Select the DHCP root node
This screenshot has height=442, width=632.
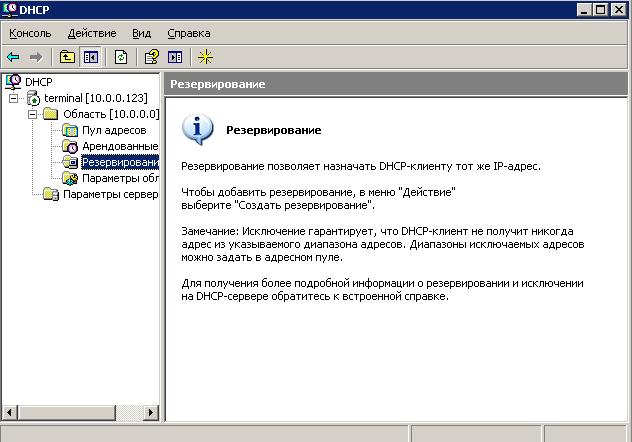click(38, 82)
